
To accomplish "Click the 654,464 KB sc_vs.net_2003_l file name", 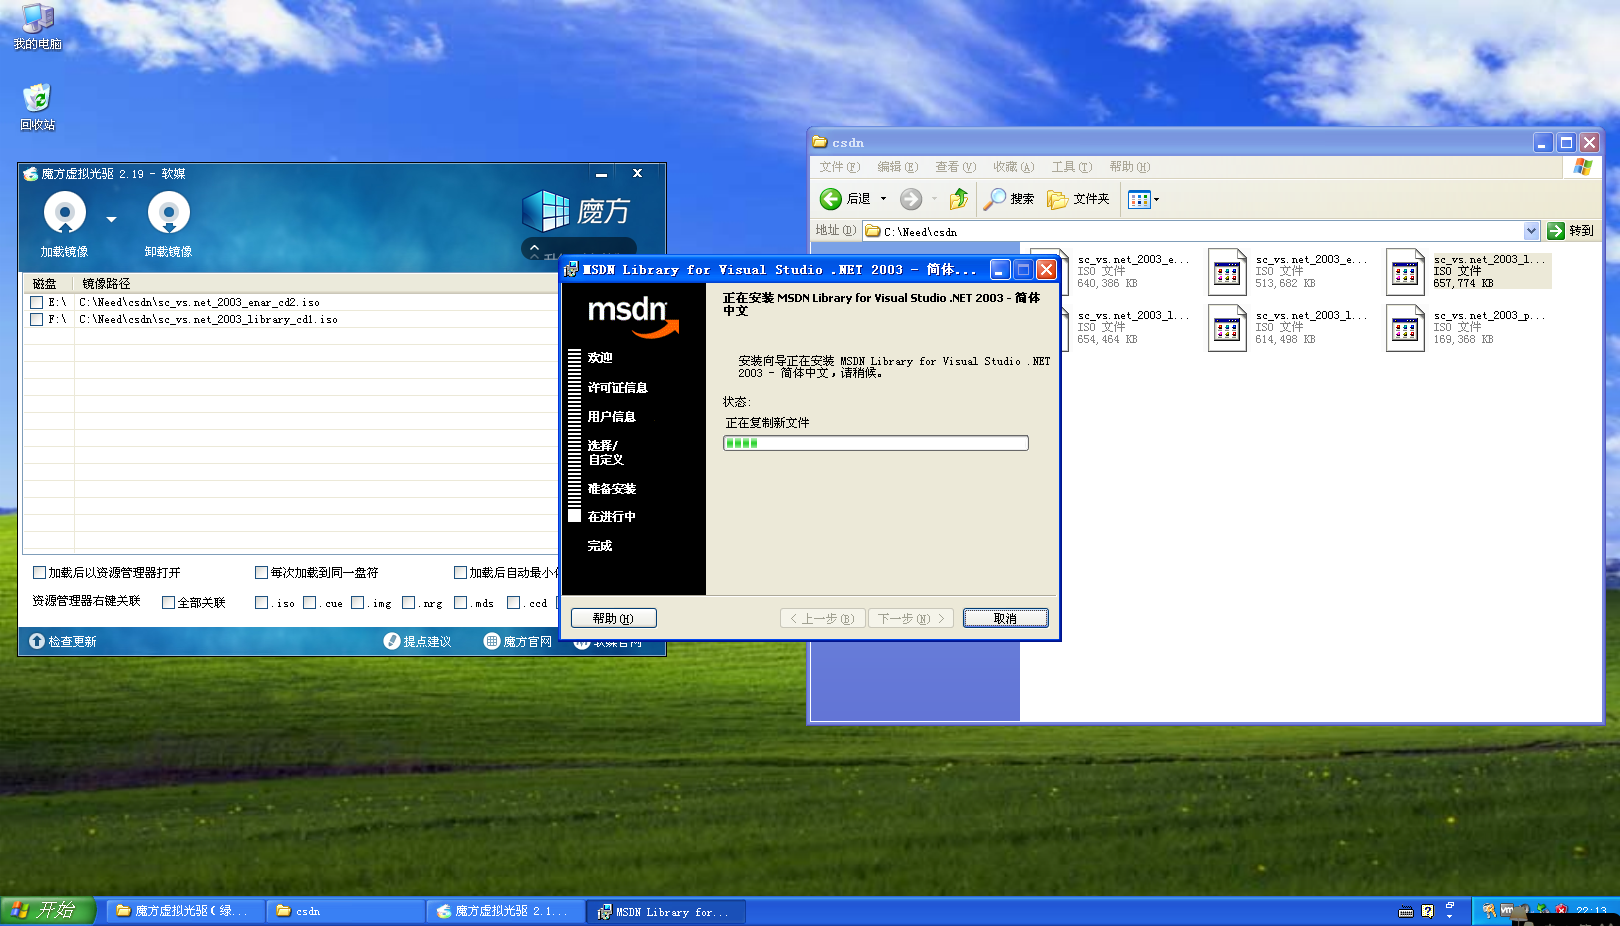I will pos(1133,315).
